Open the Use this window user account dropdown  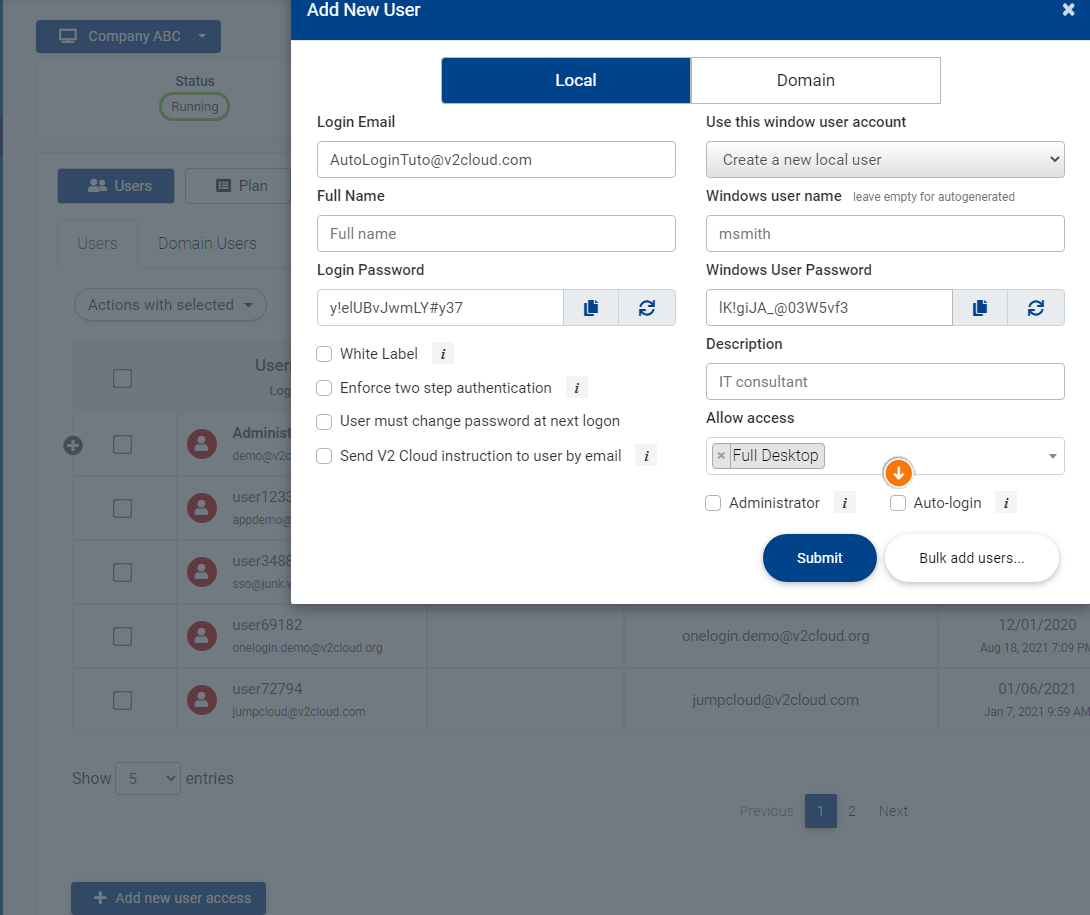pyautogui.click(x=885, y=159)
